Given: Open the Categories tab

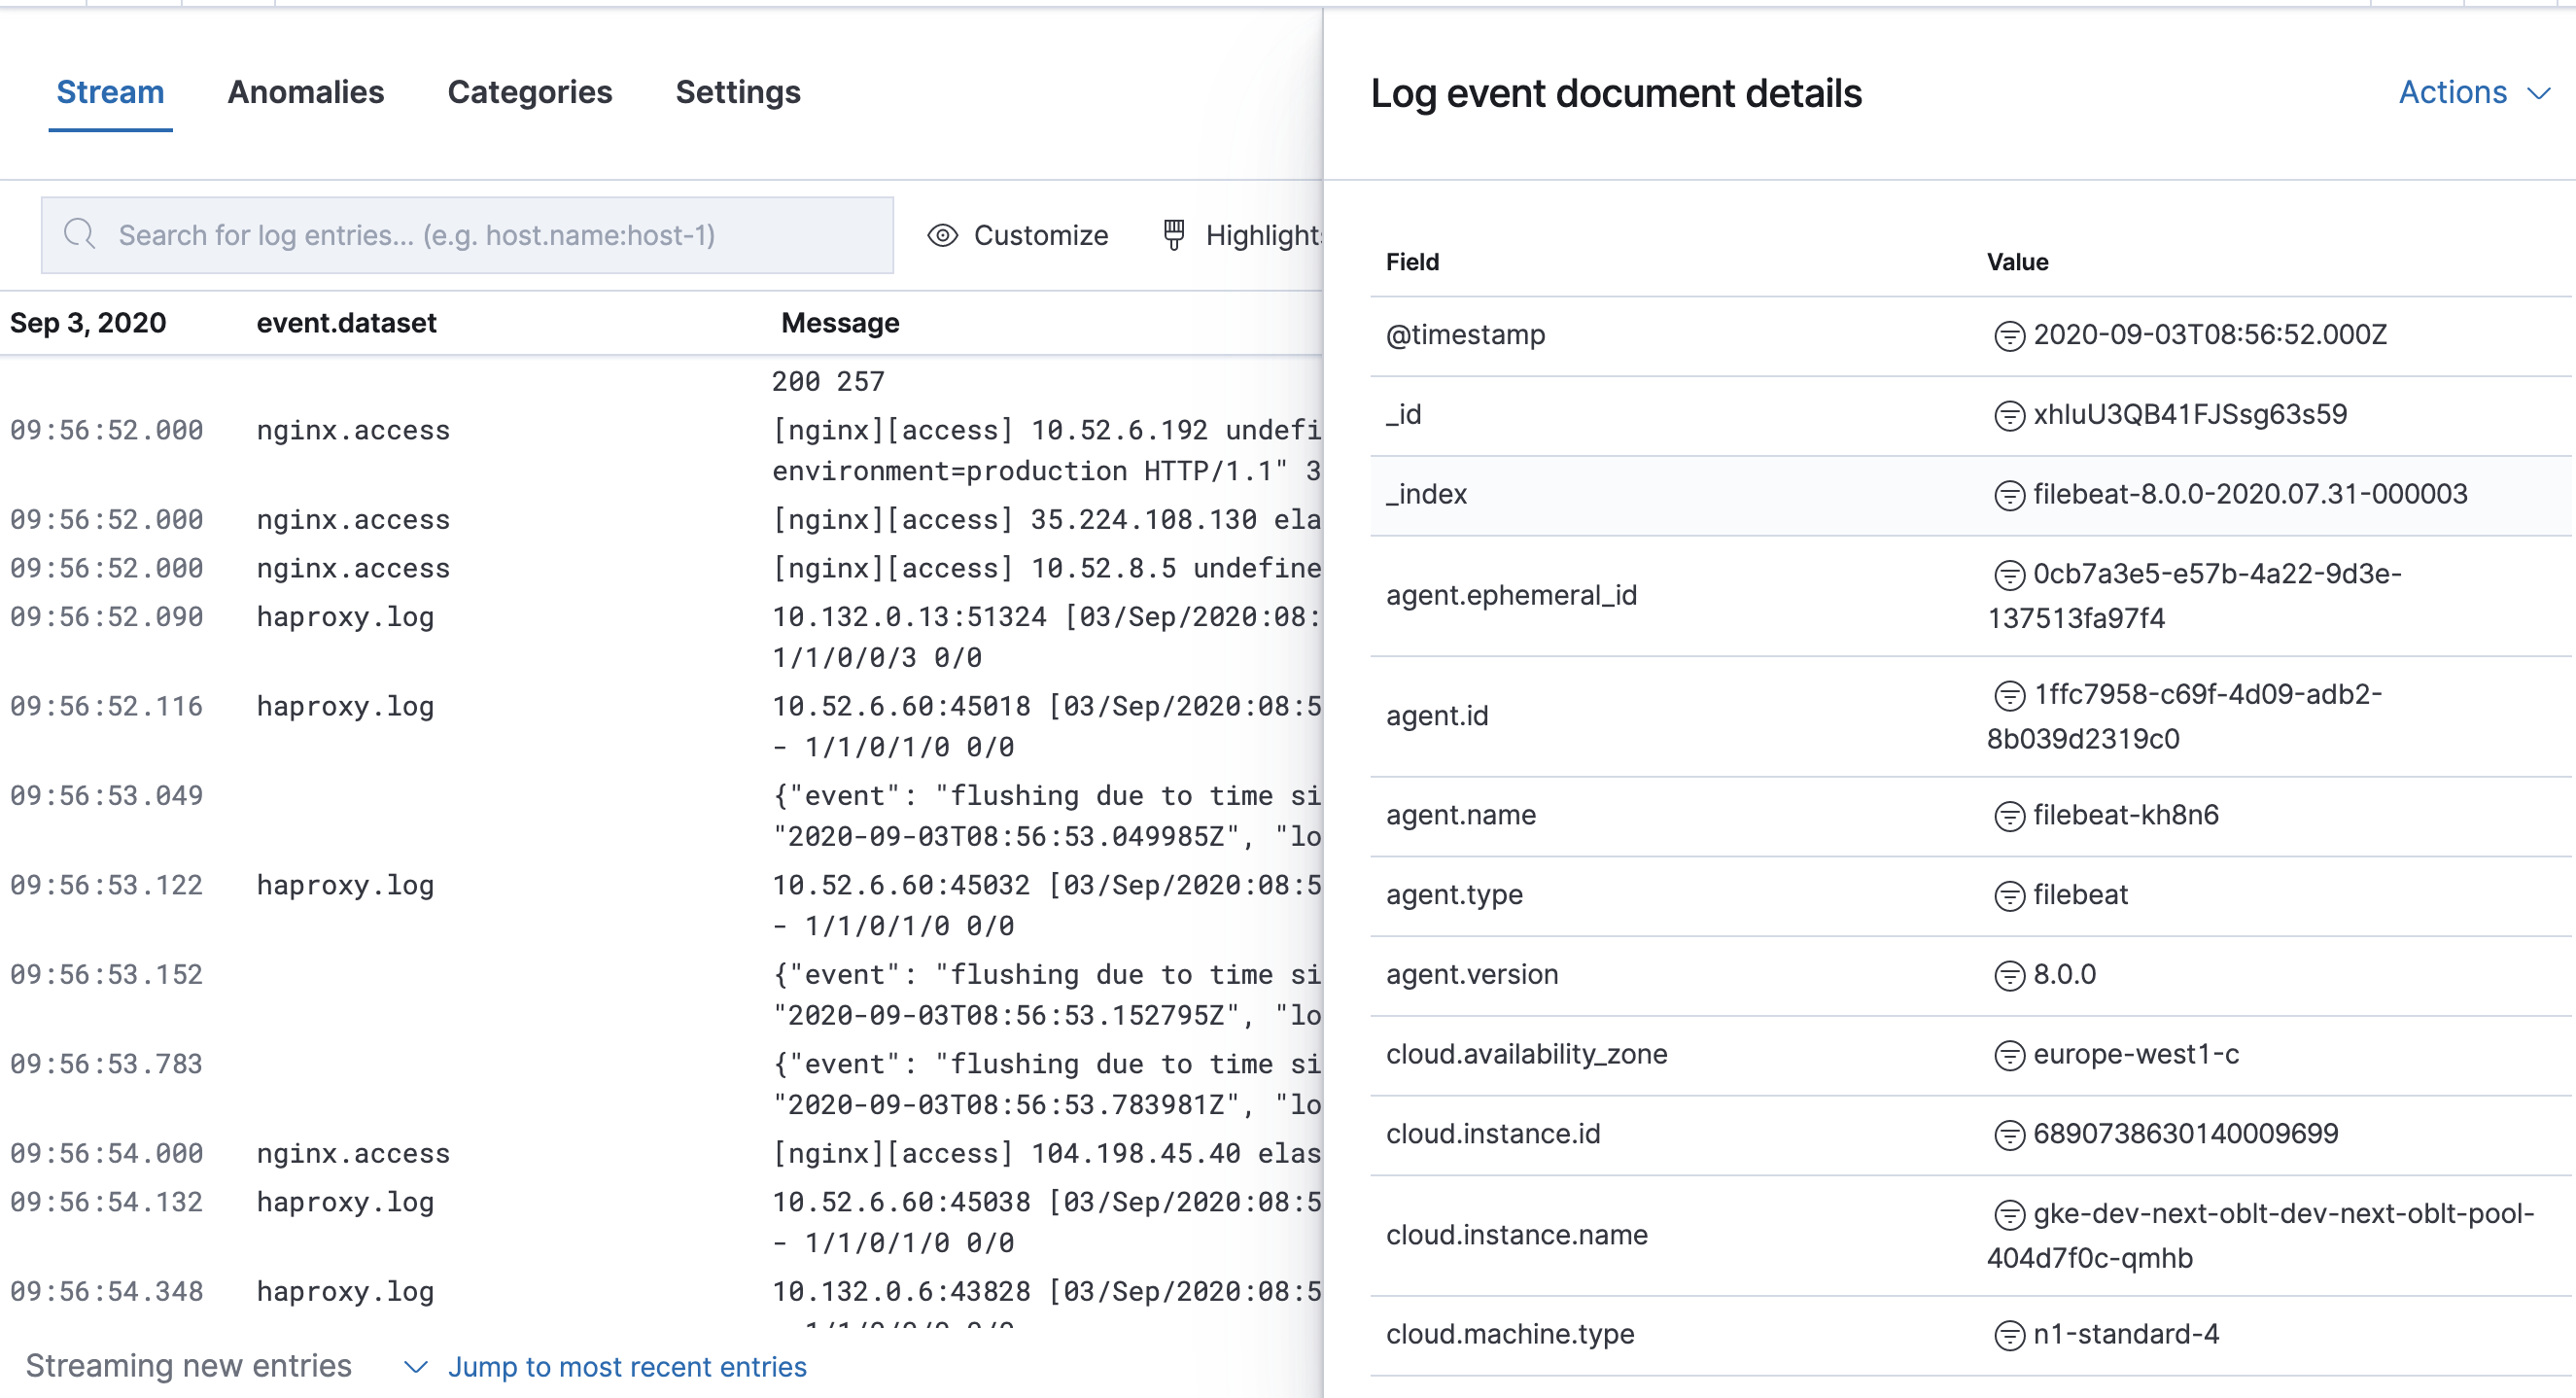Looking at the screenshot, I should tap(529, 93).
